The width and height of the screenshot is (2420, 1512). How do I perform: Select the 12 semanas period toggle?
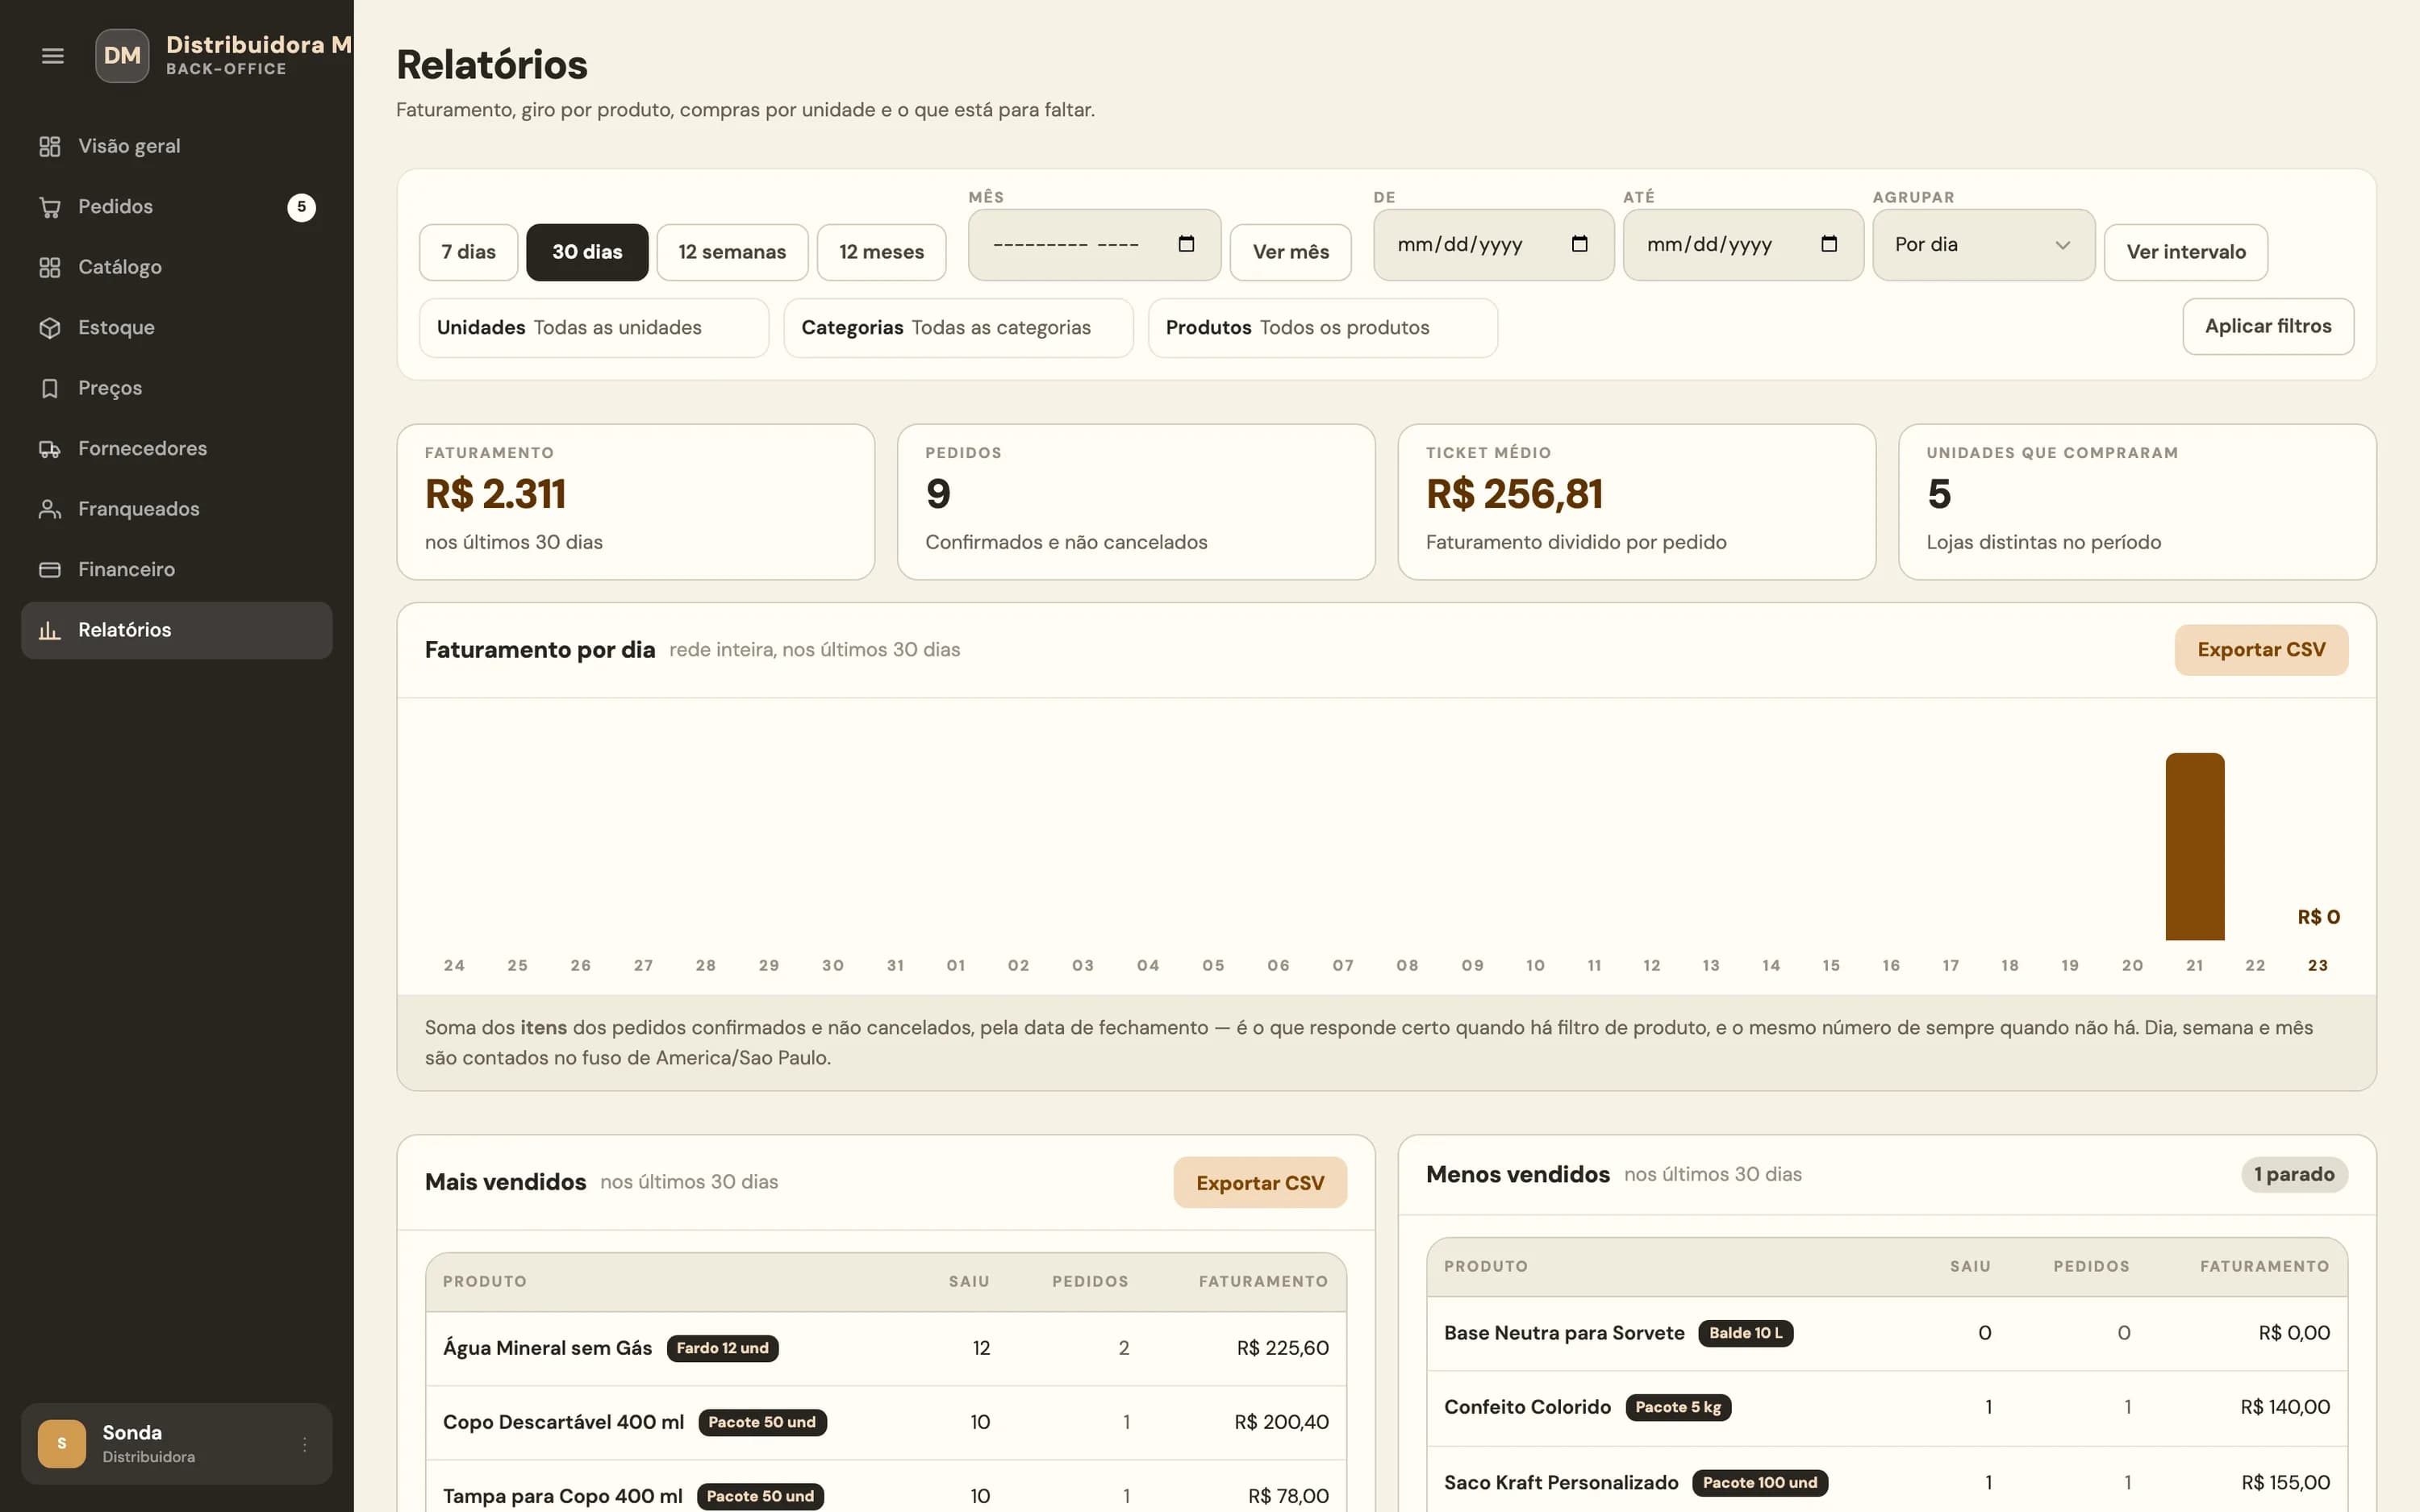[x=732, y=252]
